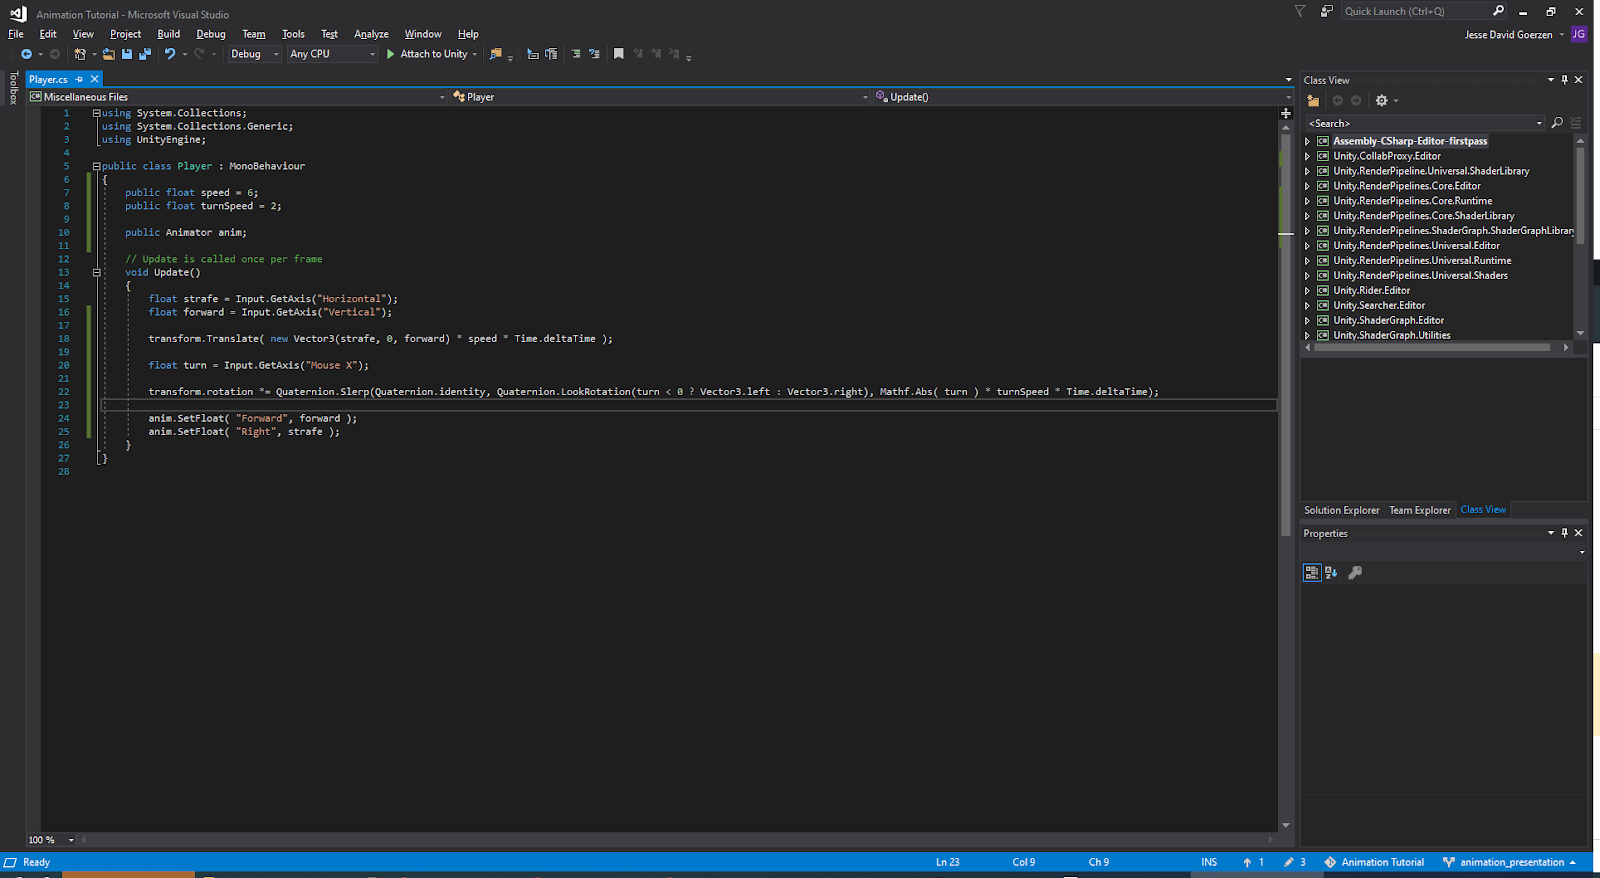
Task: Open the Class View tab
Action: coord(1483,510)
